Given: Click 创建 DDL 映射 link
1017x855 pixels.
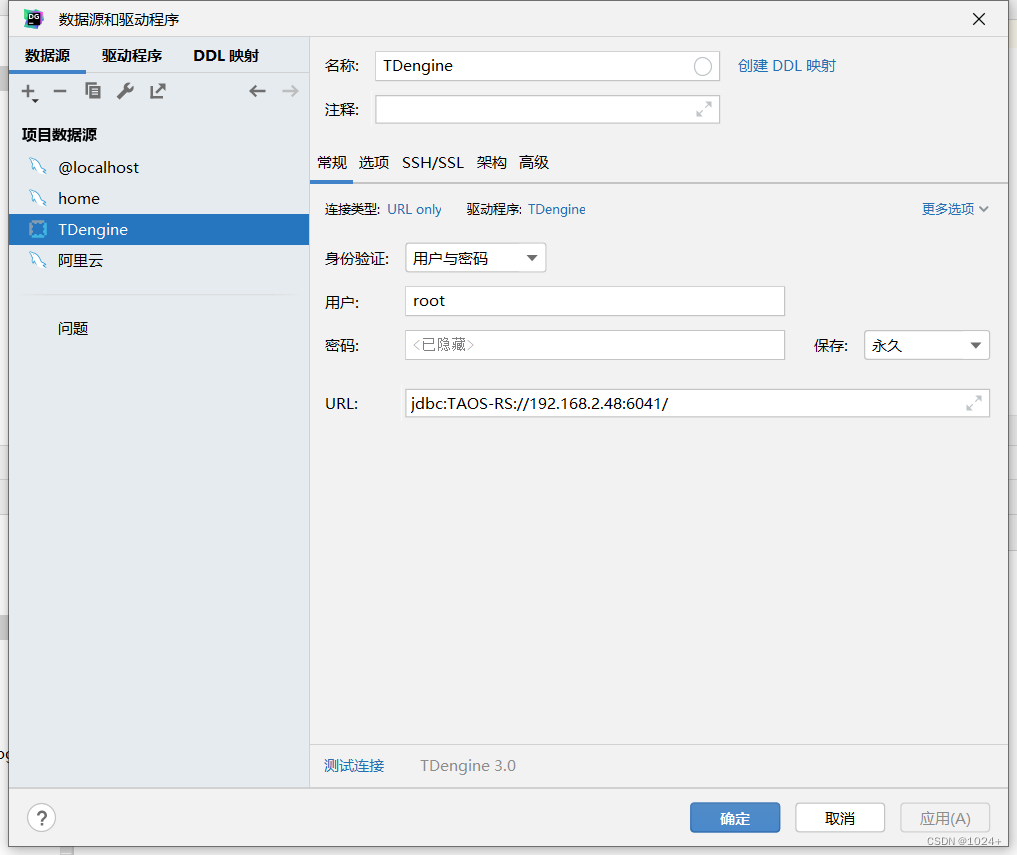Looking at the screenshot, I should coord(787,66).
